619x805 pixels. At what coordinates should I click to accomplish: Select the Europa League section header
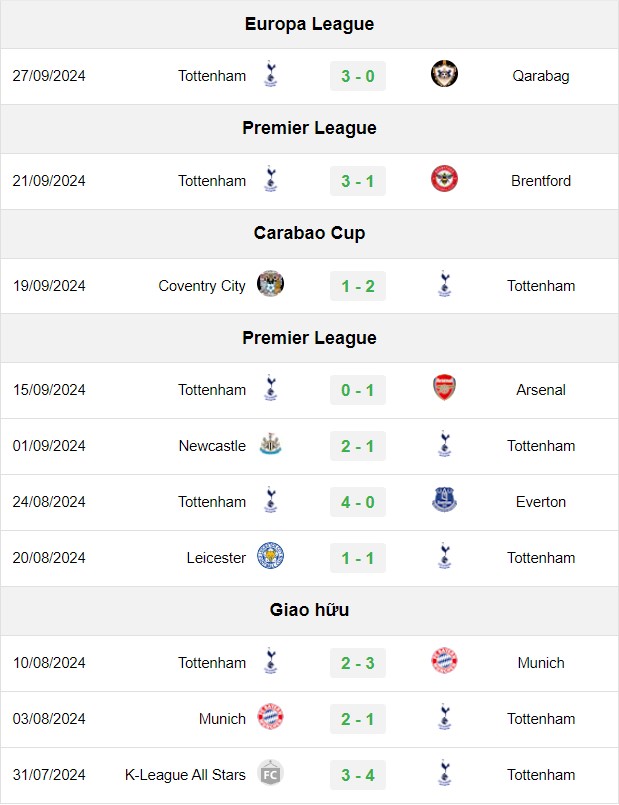click(x=310, y=24)
